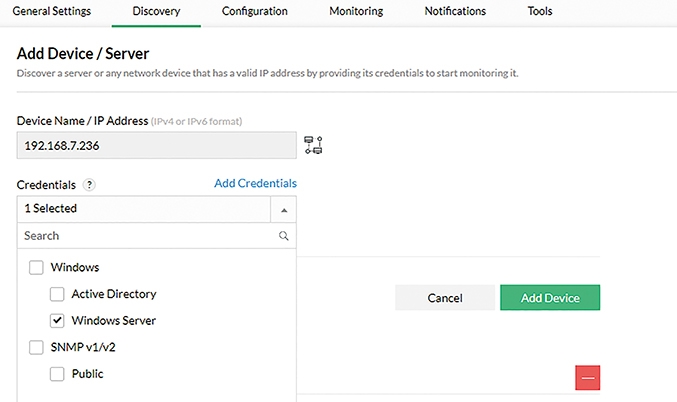Uncheck the Windows Server credential
Screen dimensions: 677x402
[57, 320]
